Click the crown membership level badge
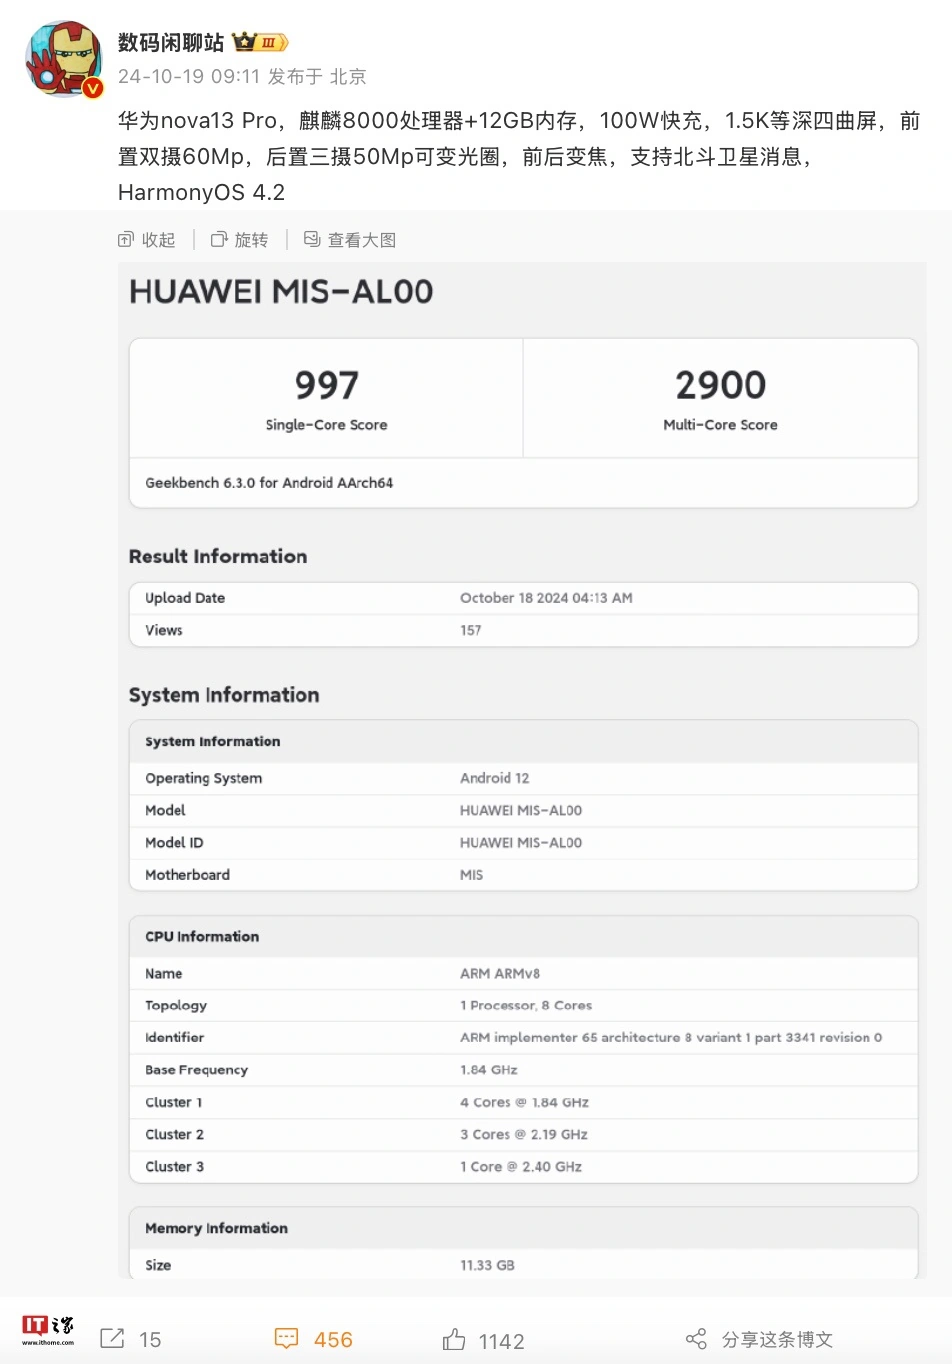This screenshot has width=952, height=1364. (260, 42)
